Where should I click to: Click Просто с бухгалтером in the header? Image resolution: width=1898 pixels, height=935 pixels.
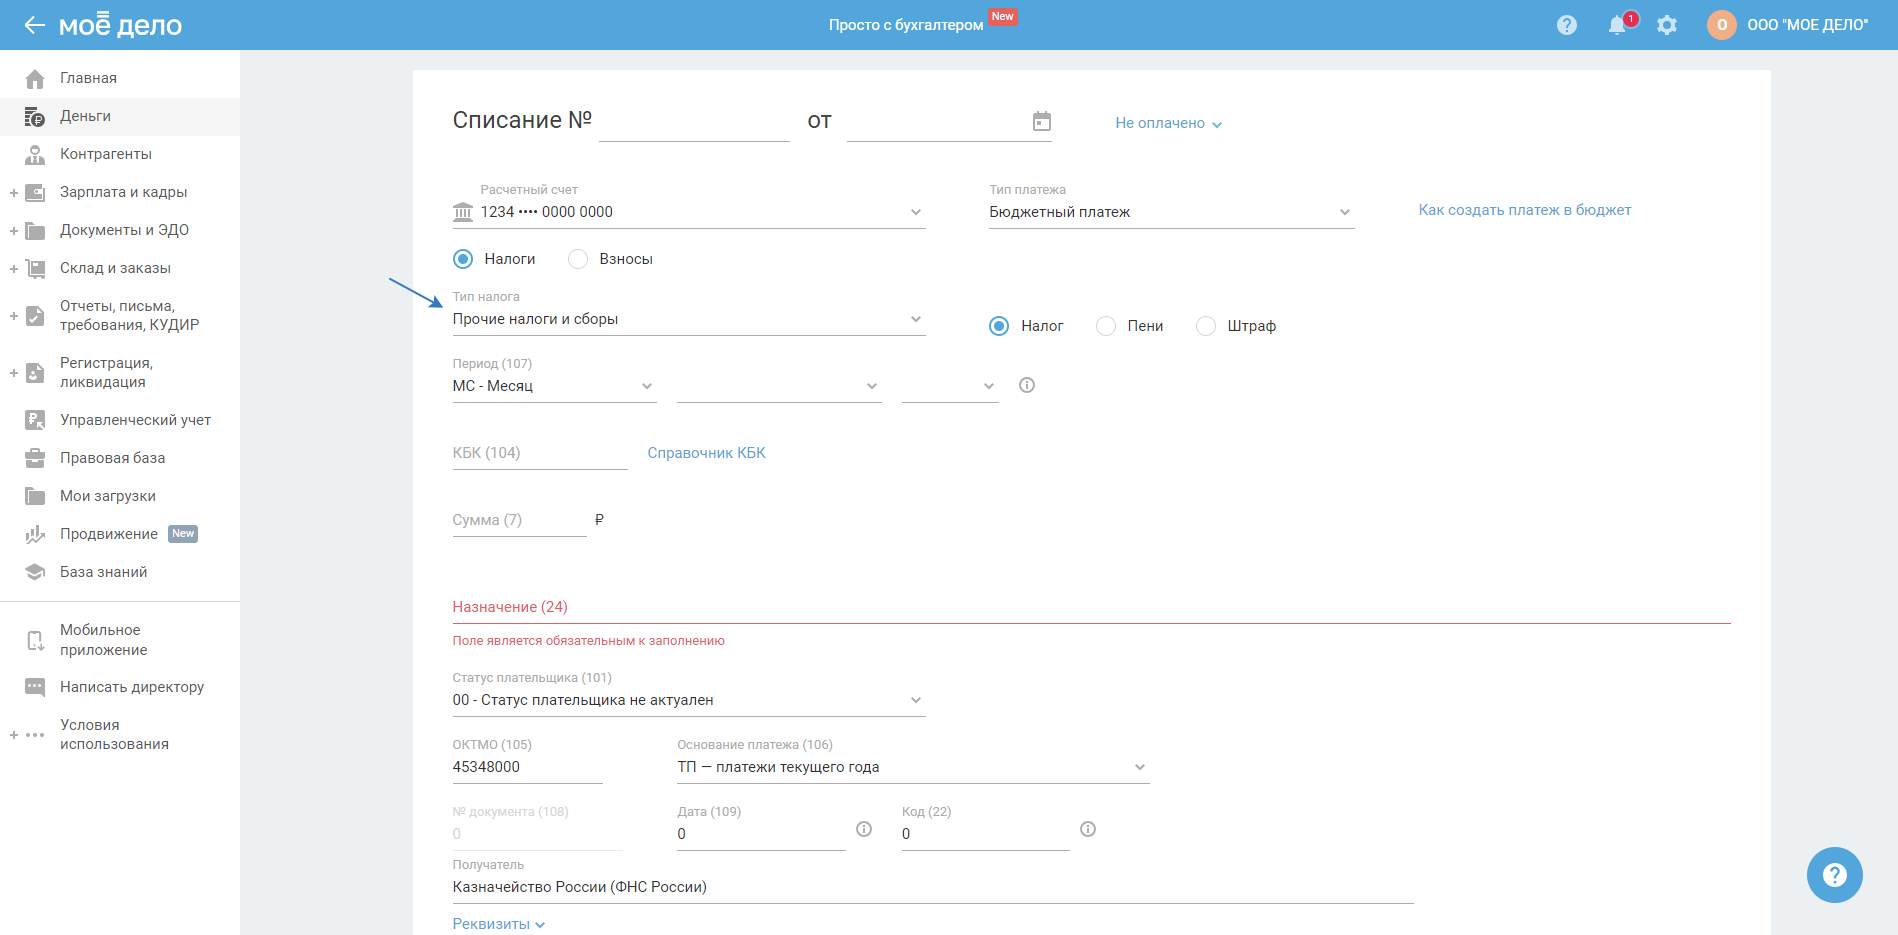(x=906, y=25)
